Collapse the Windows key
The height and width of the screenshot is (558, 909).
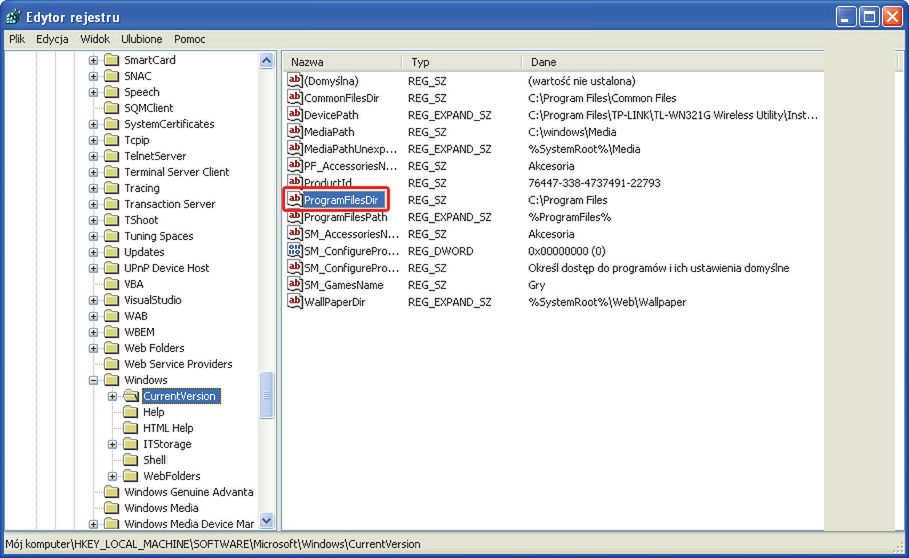pyautogui.click(x=93, y=380)
